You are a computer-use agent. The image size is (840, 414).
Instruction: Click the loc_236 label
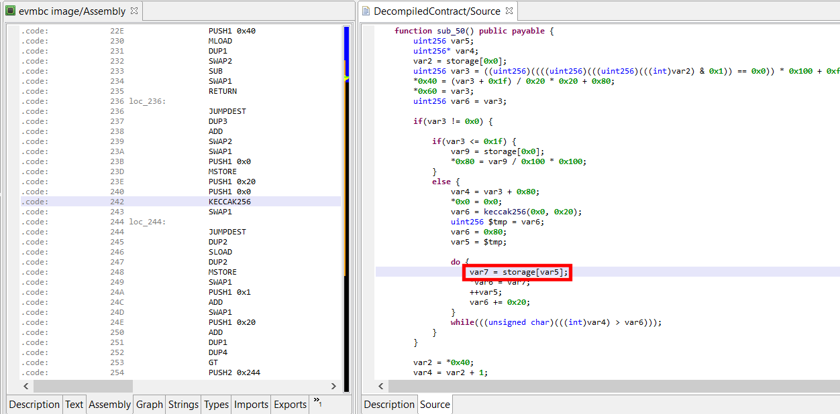tap(146, 101)
